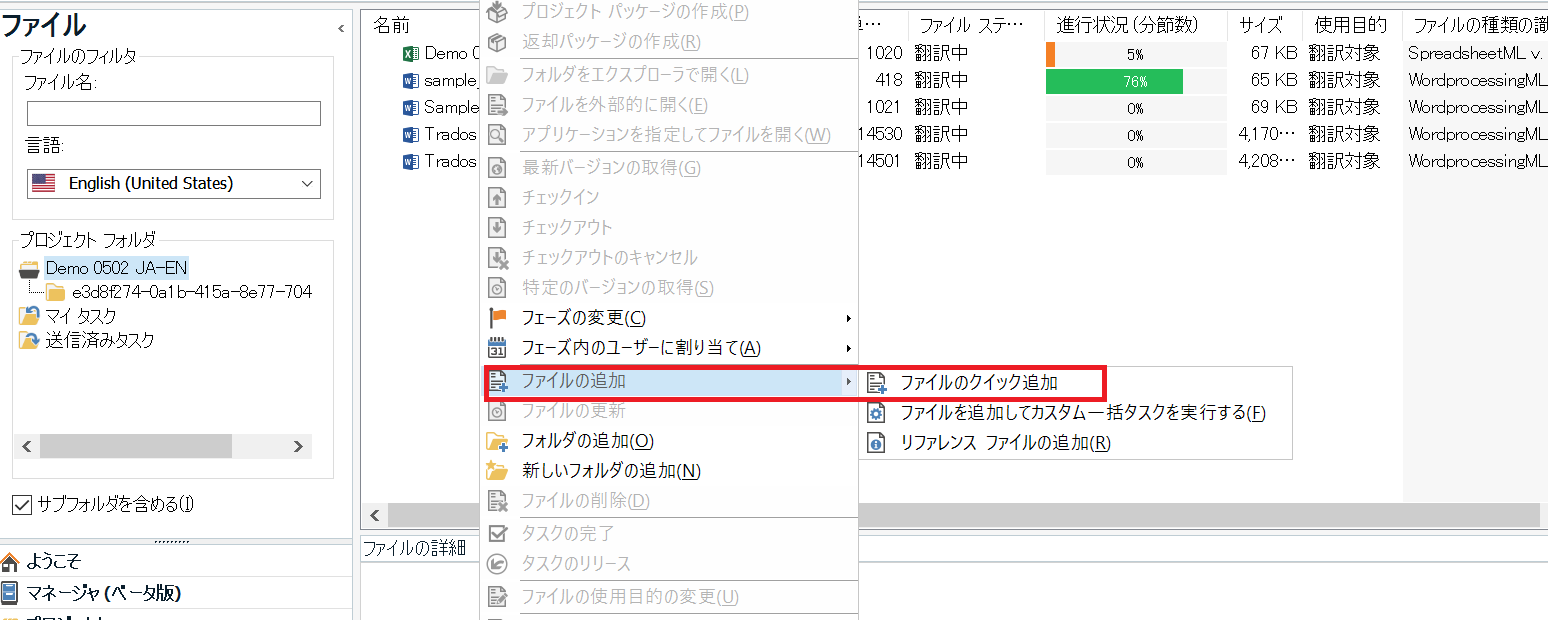1548x620 pixels.
Task: Click the orange flag icon for フェーズの変更
Action: tap(497, 318)
